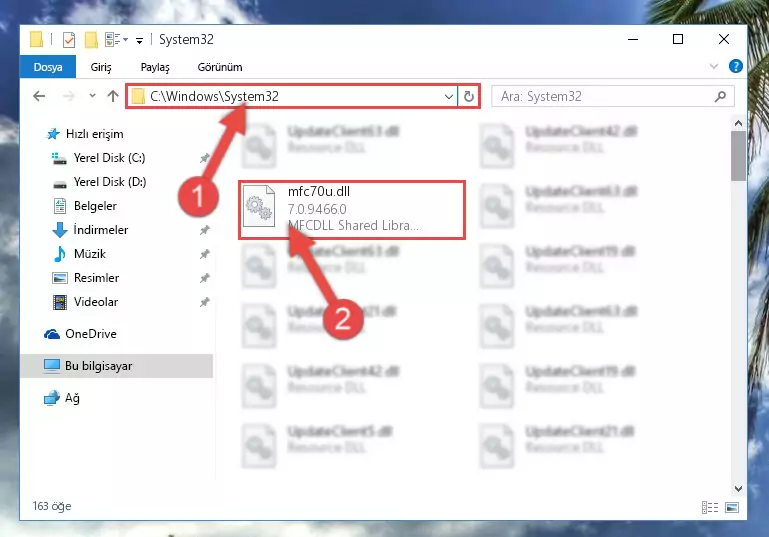Viewport: 769px width, 537px height.
Task: Go forward with the right arrow
Action: [x=69, y=96]
